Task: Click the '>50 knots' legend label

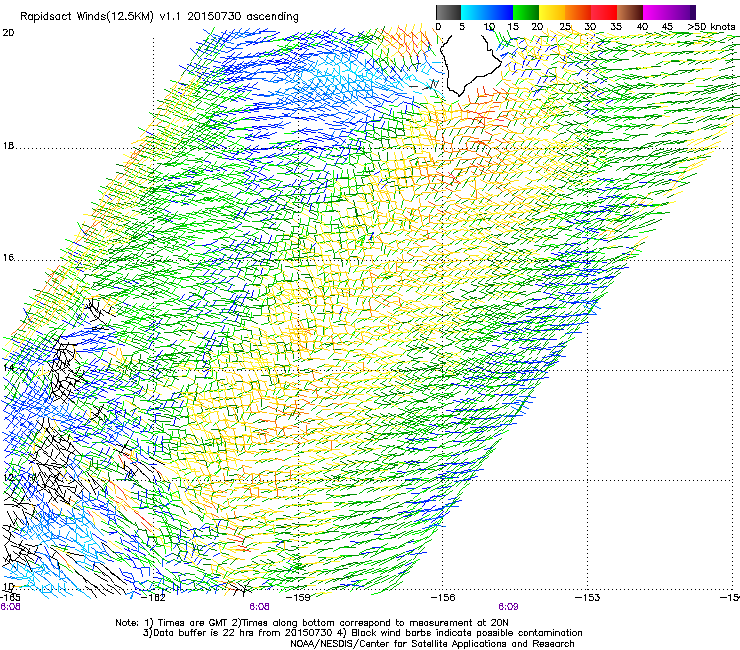Action: coord(711,27)
